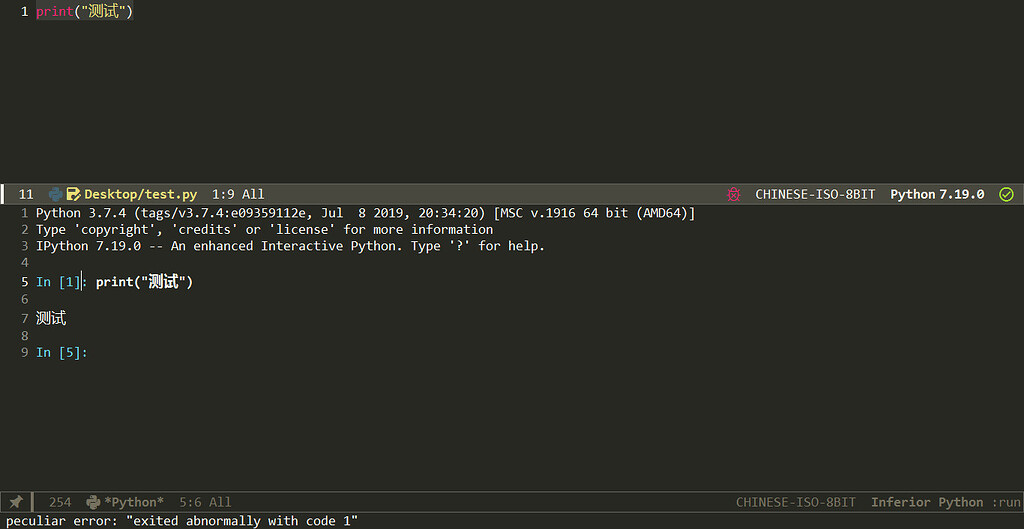Open CHINESE-ISO-8BIT encoding in bottom modeline
This screenshot has height=529, width=1024.
[795, 502]
